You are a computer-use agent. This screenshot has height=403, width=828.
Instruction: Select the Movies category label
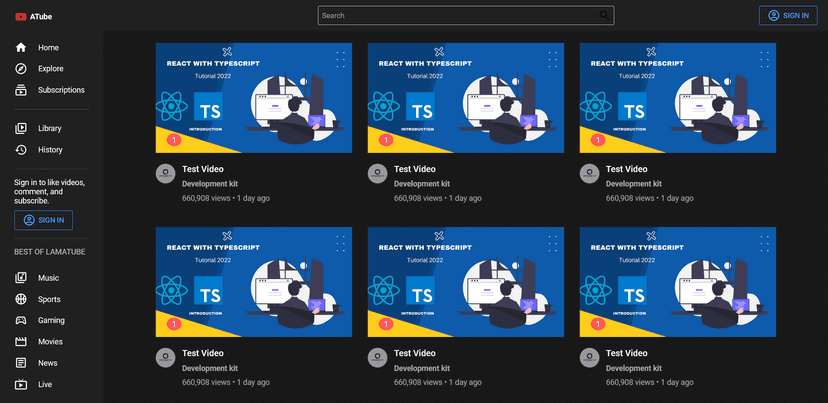(50, 342)
